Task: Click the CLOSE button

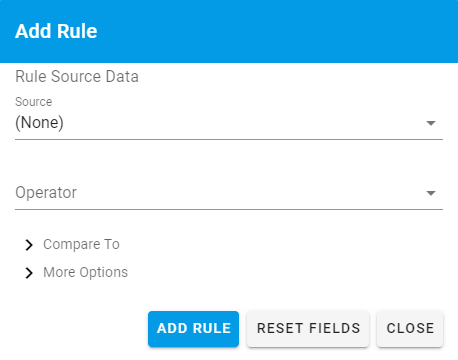Action: [x=410, y=329]
